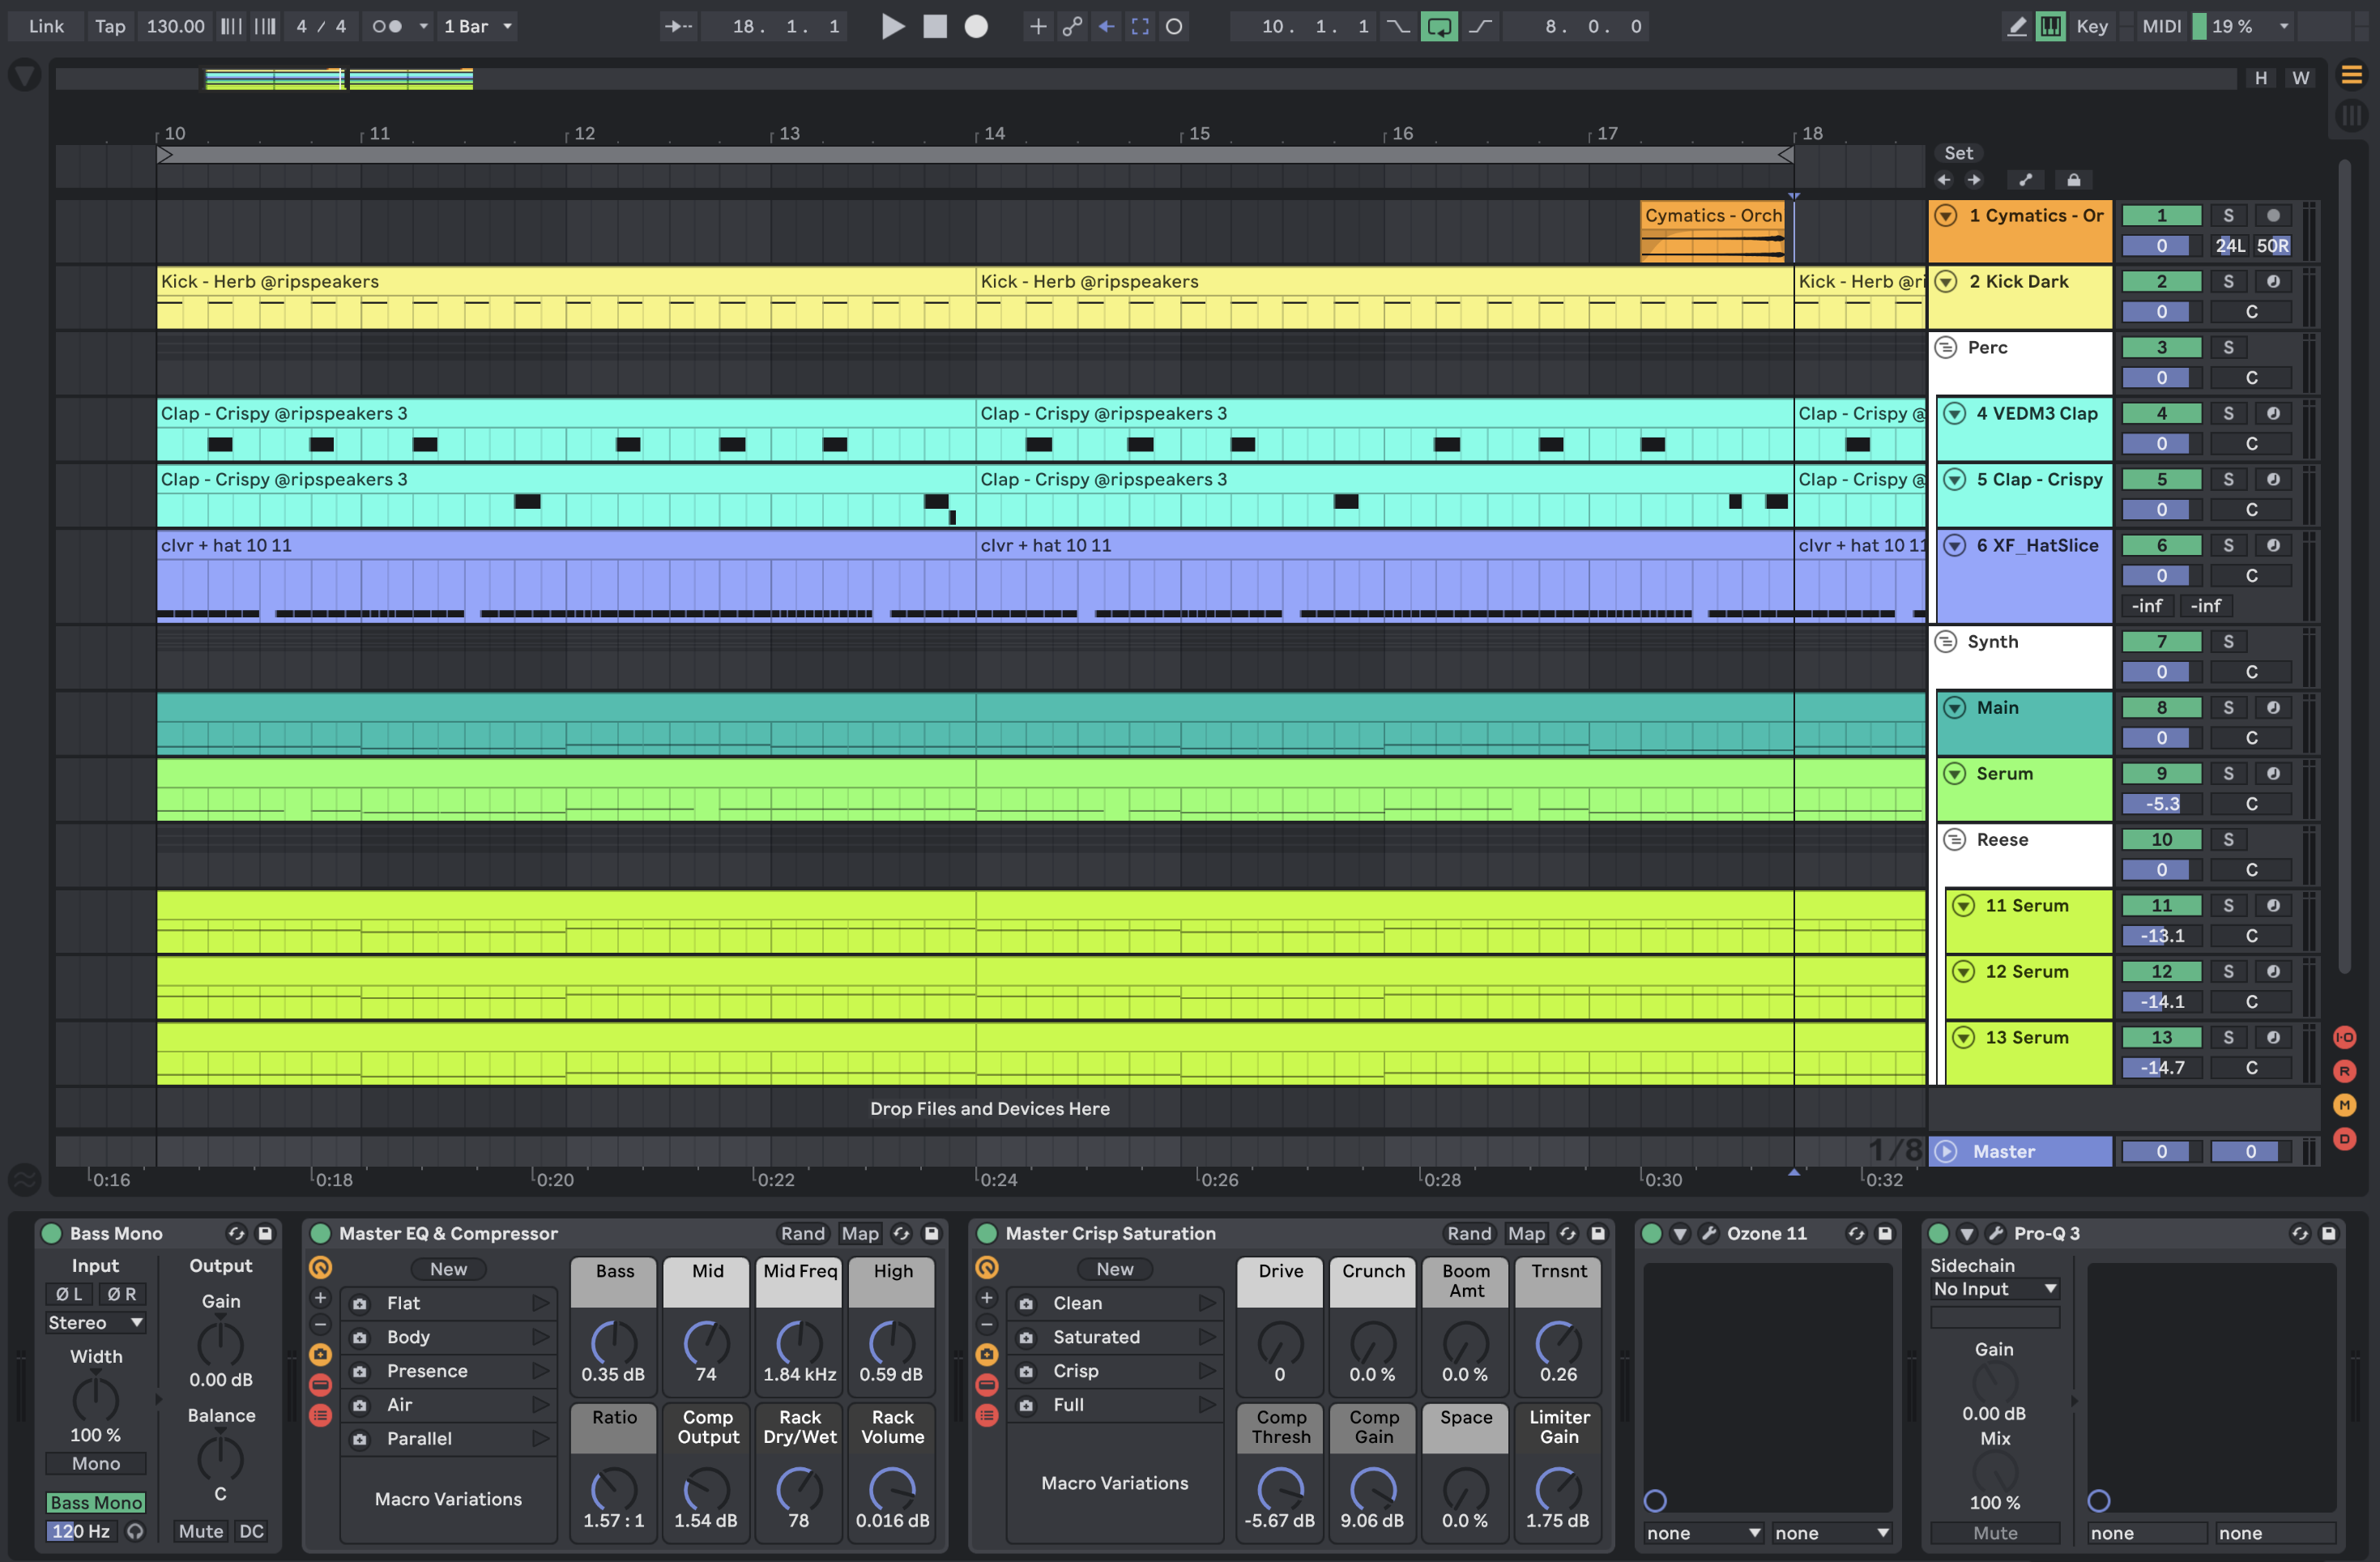Click the Stop button in transport
Screen dimensions: 2380x1562
click(934, 26)
